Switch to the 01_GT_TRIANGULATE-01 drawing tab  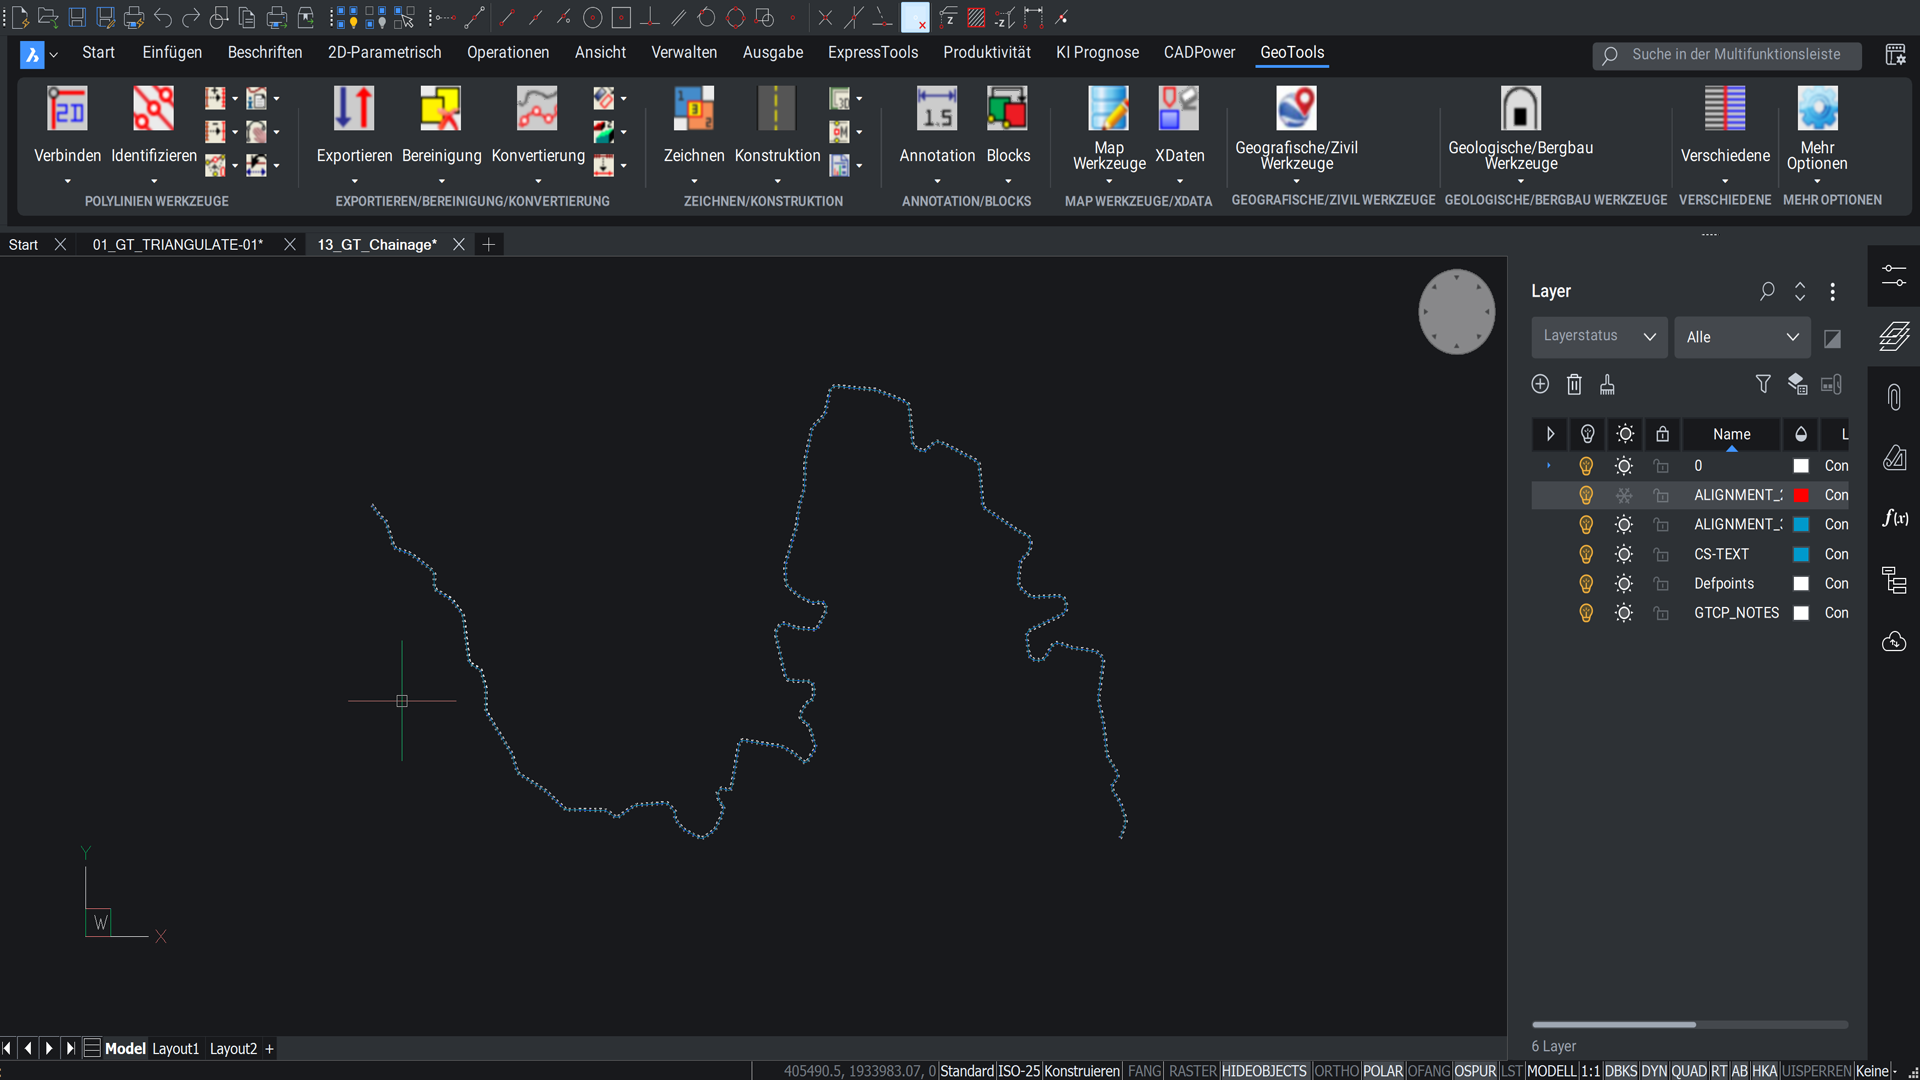tap(178, 244)
